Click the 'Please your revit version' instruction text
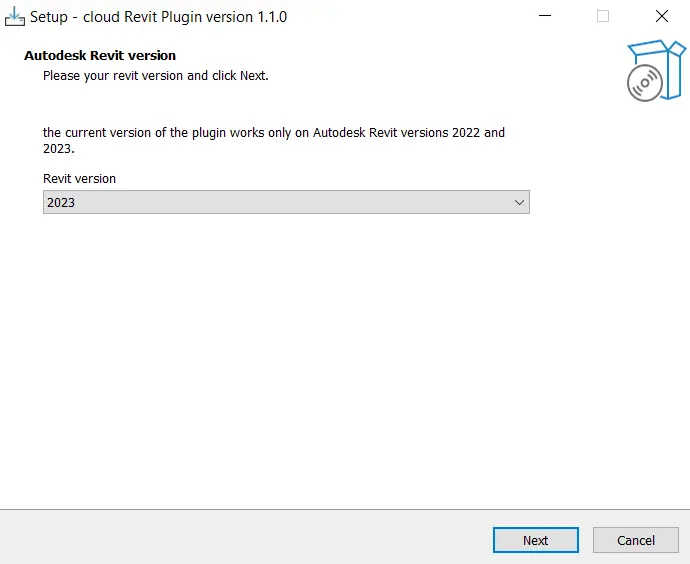Image resolution: width=690 pixels, height=564 pixels. [x=156, y=76]
